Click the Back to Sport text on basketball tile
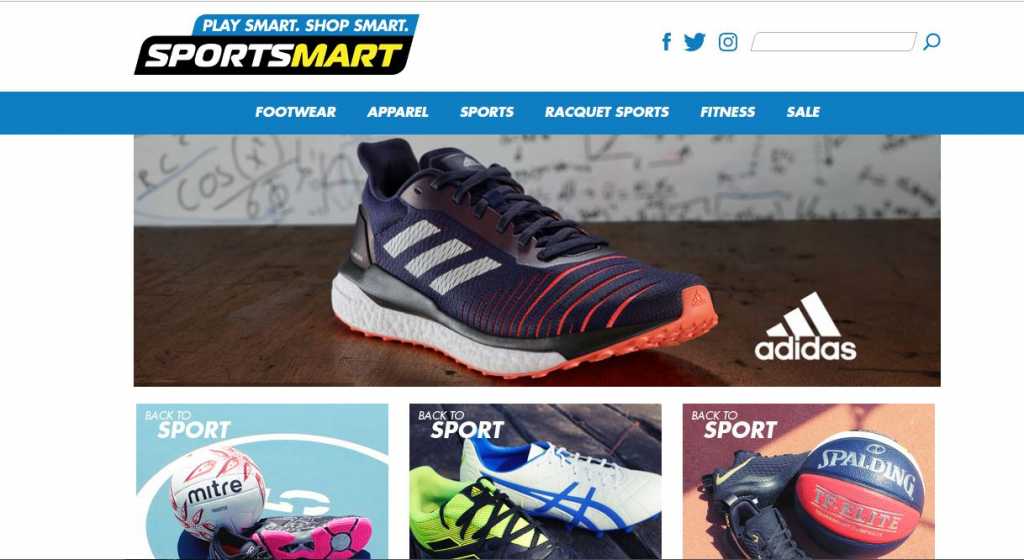 [735, 424]
